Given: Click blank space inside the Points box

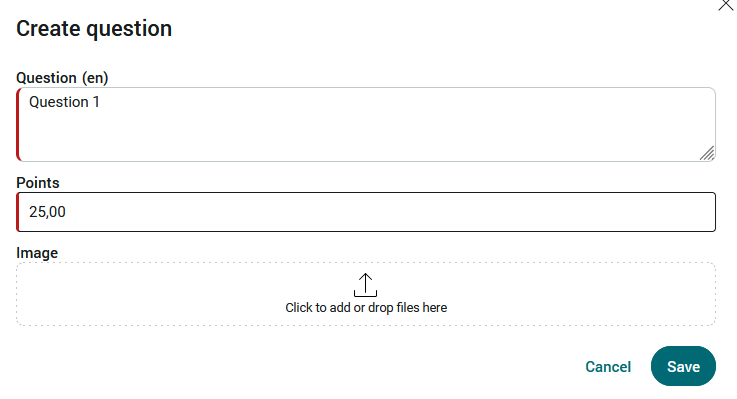Looking at the screenshot, I should click(x=390, y=212).
